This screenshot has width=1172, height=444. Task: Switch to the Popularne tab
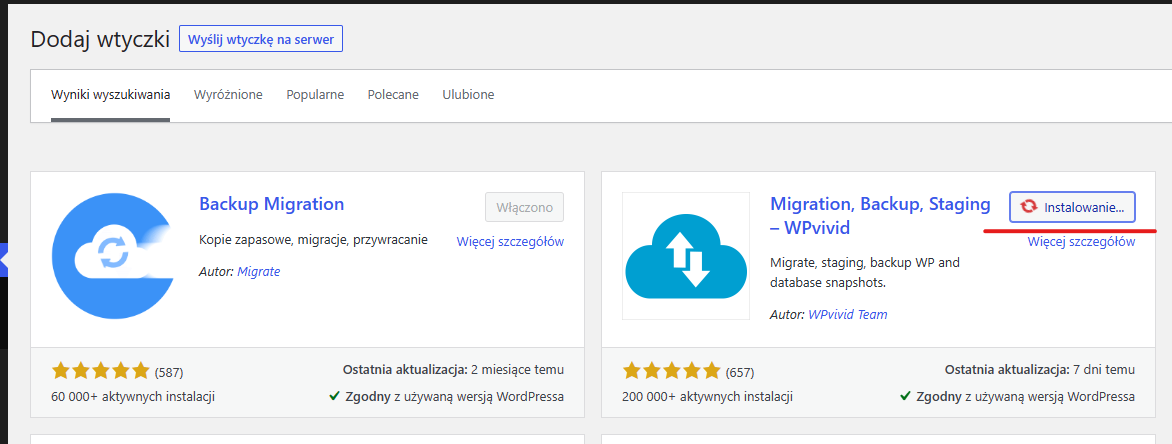(x=315, y=95)
